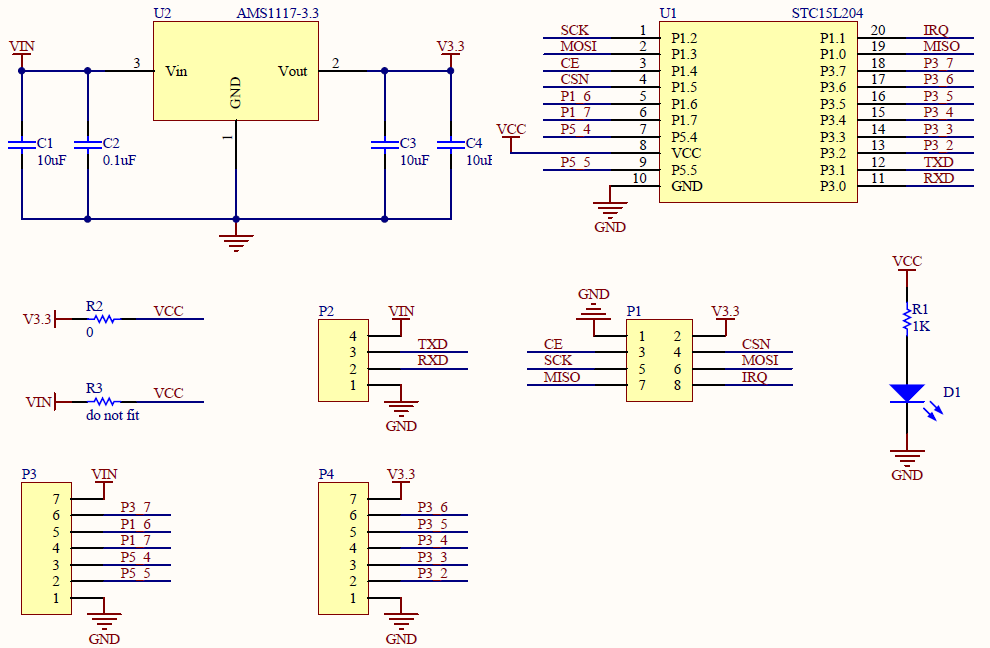Click the 1K value next to R1
The height and width of the screenshot is (648, 990).
(921, 327)
